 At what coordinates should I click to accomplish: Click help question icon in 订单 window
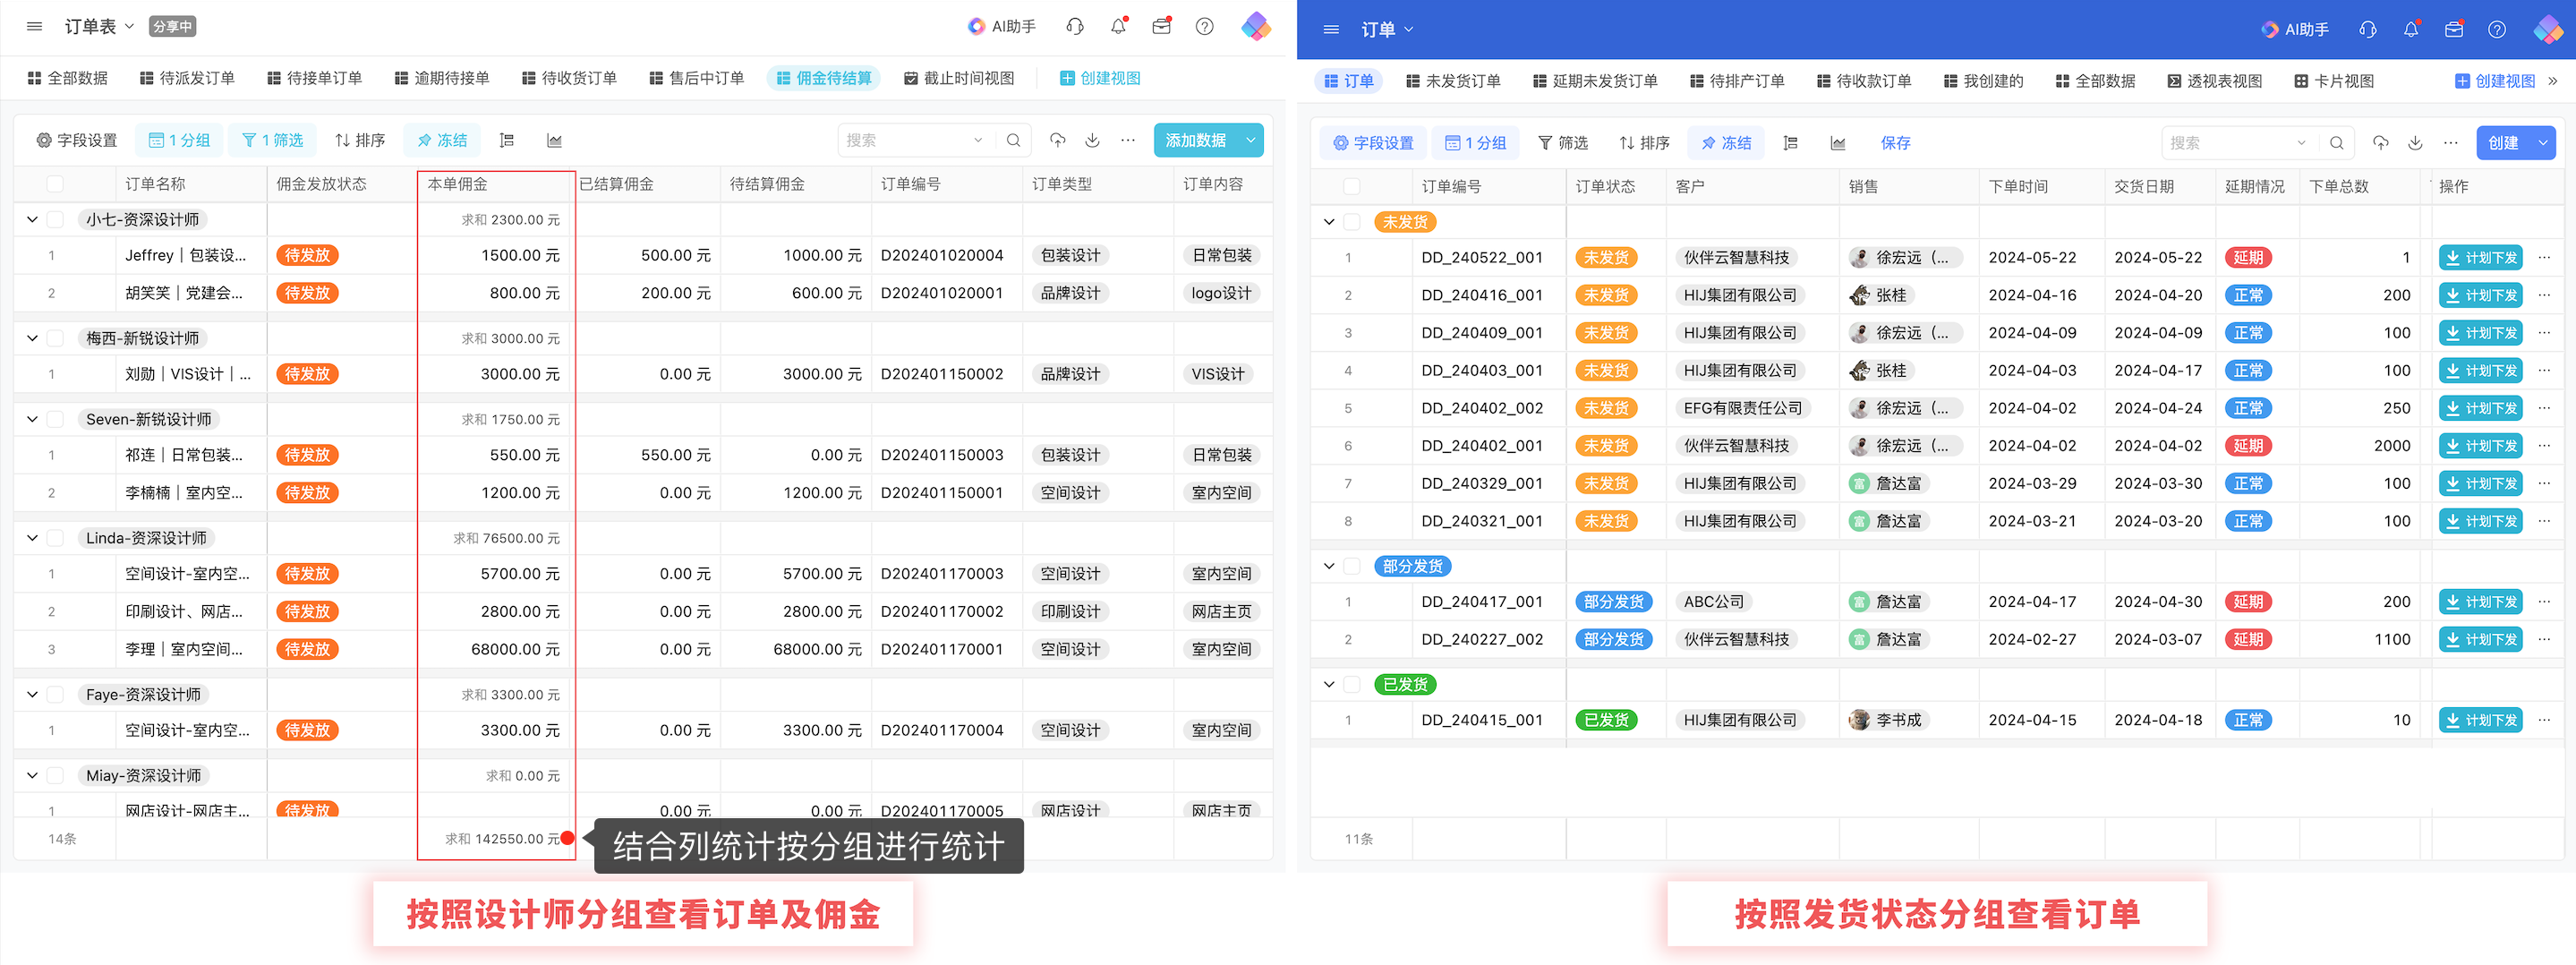2497,30
